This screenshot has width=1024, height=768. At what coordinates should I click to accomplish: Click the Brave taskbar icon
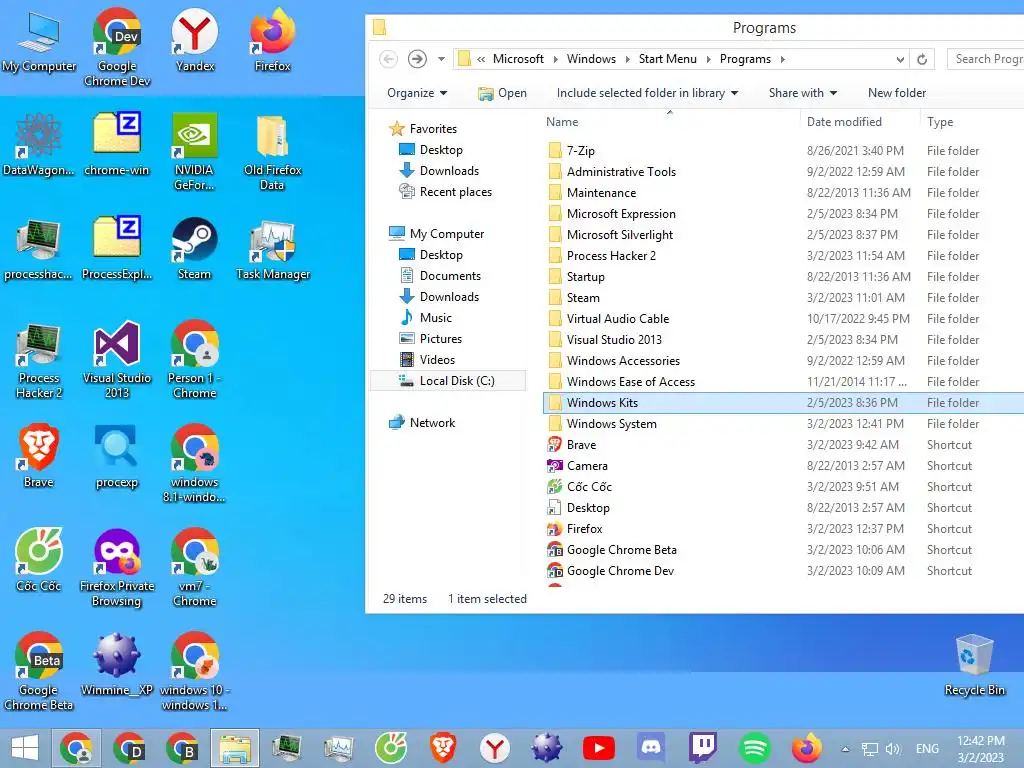tap(443, 748)
